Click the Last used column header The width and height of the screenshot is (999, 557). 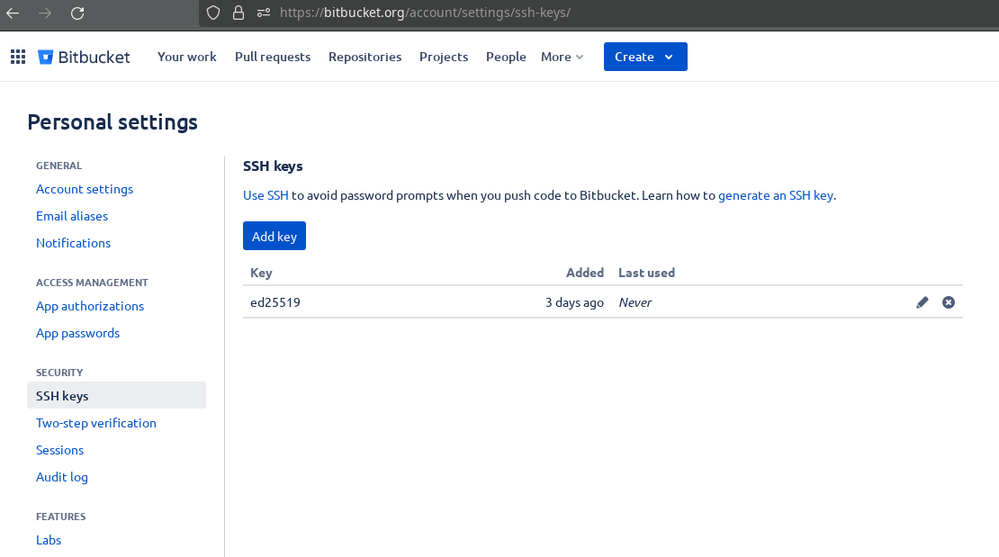coord(647,273)
